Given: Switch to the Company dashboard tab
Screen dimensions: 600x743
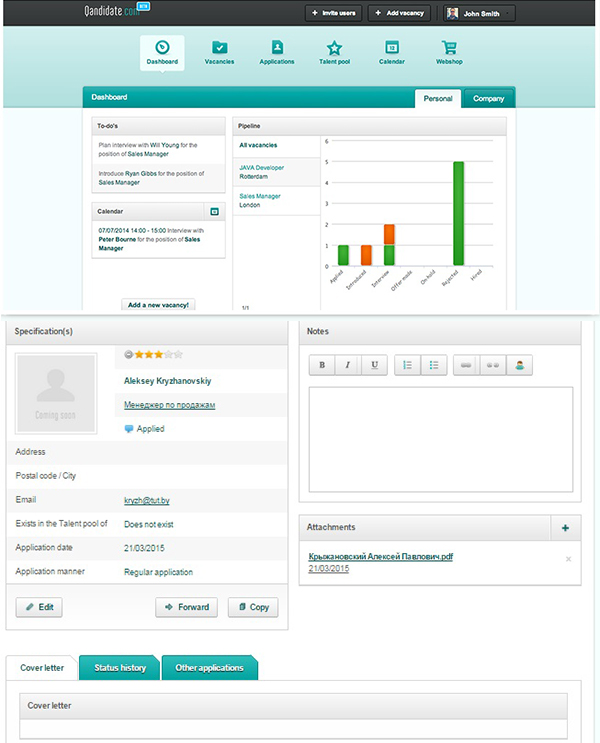Looking at the screenshot, I should [x=488, y=98].
